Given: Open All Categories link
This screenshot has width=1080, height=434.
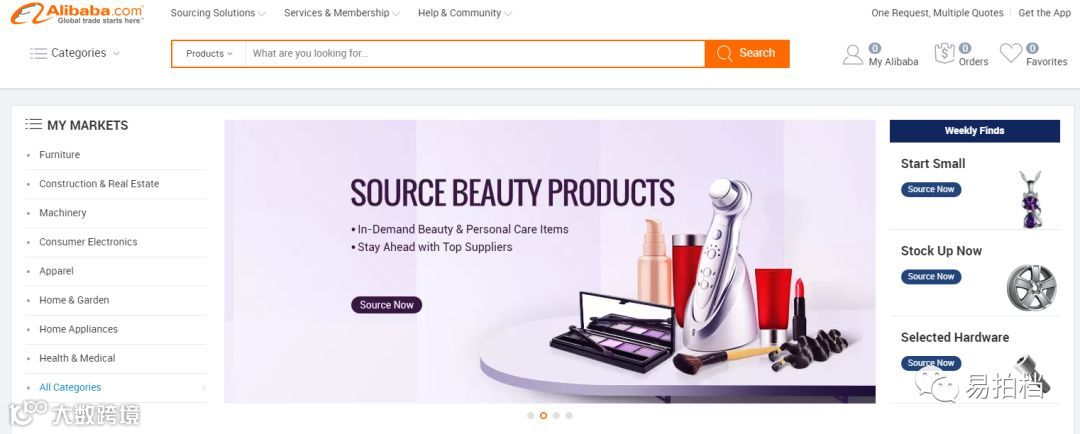Looking at the screenshot, I should point(70,387).
